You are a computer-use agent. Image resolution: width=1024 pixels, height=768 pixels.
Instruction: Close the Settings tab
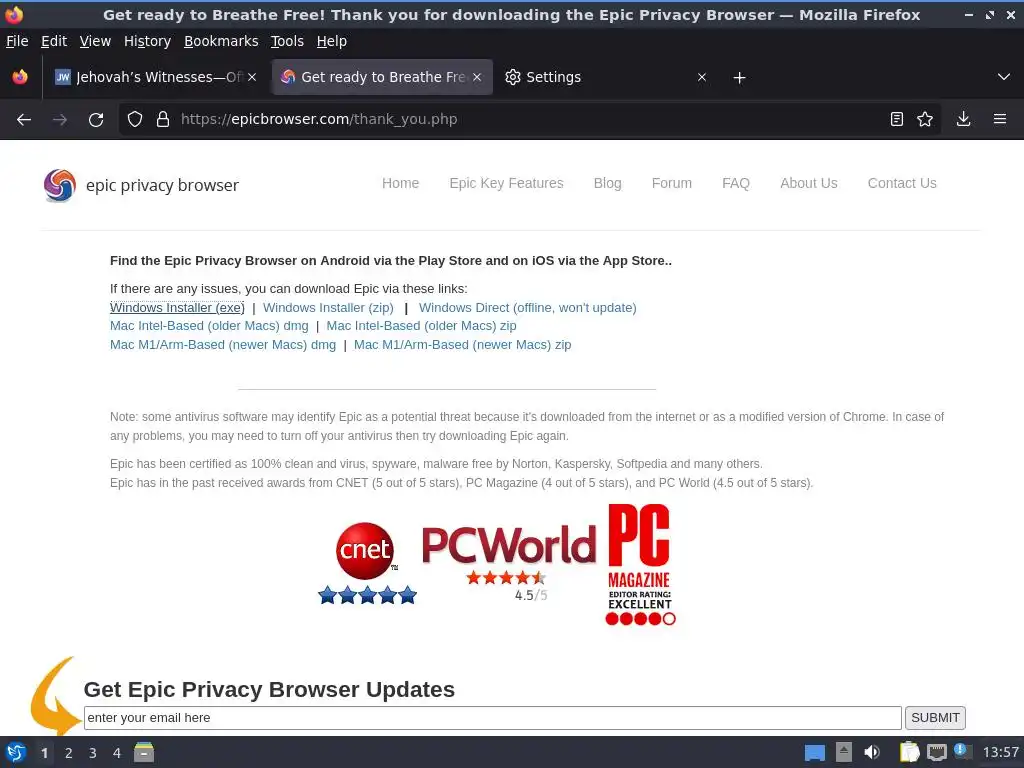pos(702,77)
